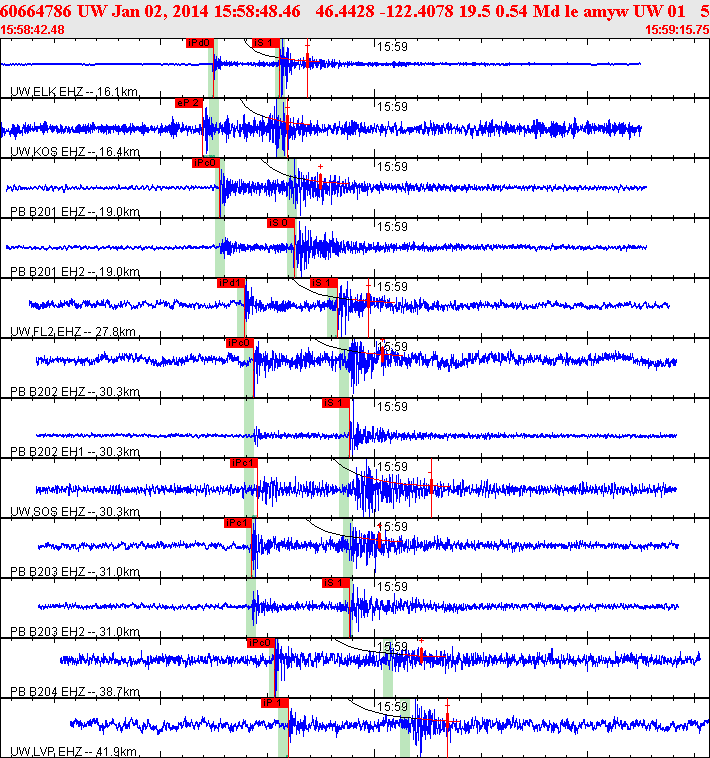Select the trace label 'PB B202 EHZ -- 30.3km'
710x758 pixels.
75,391
